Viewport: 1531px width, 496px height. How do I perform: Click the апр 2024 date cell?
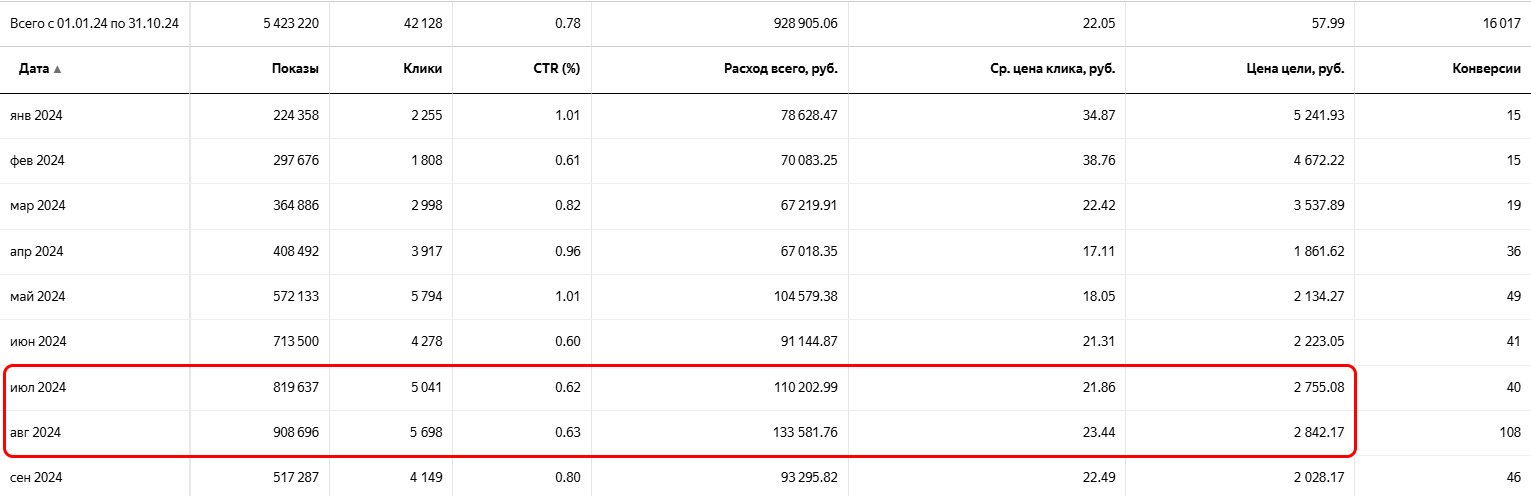pyautogui.click(x=37, y=250)
